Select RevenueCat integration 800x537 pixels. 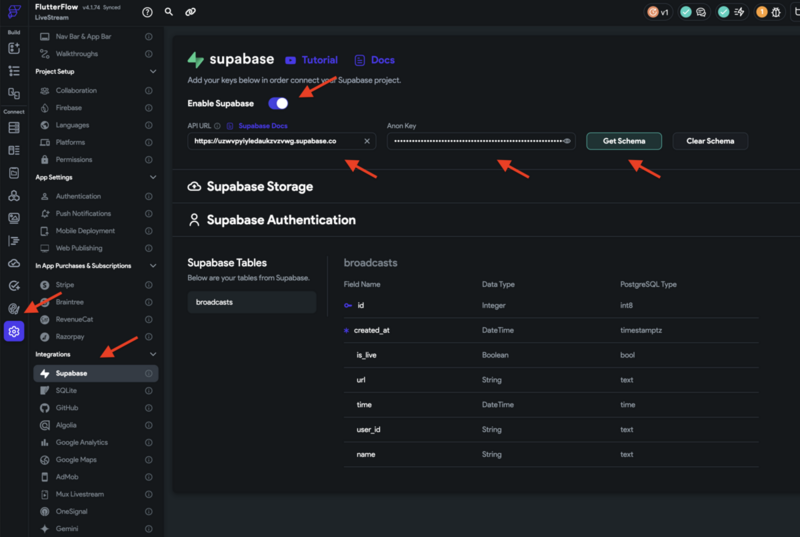pos(96,320)
